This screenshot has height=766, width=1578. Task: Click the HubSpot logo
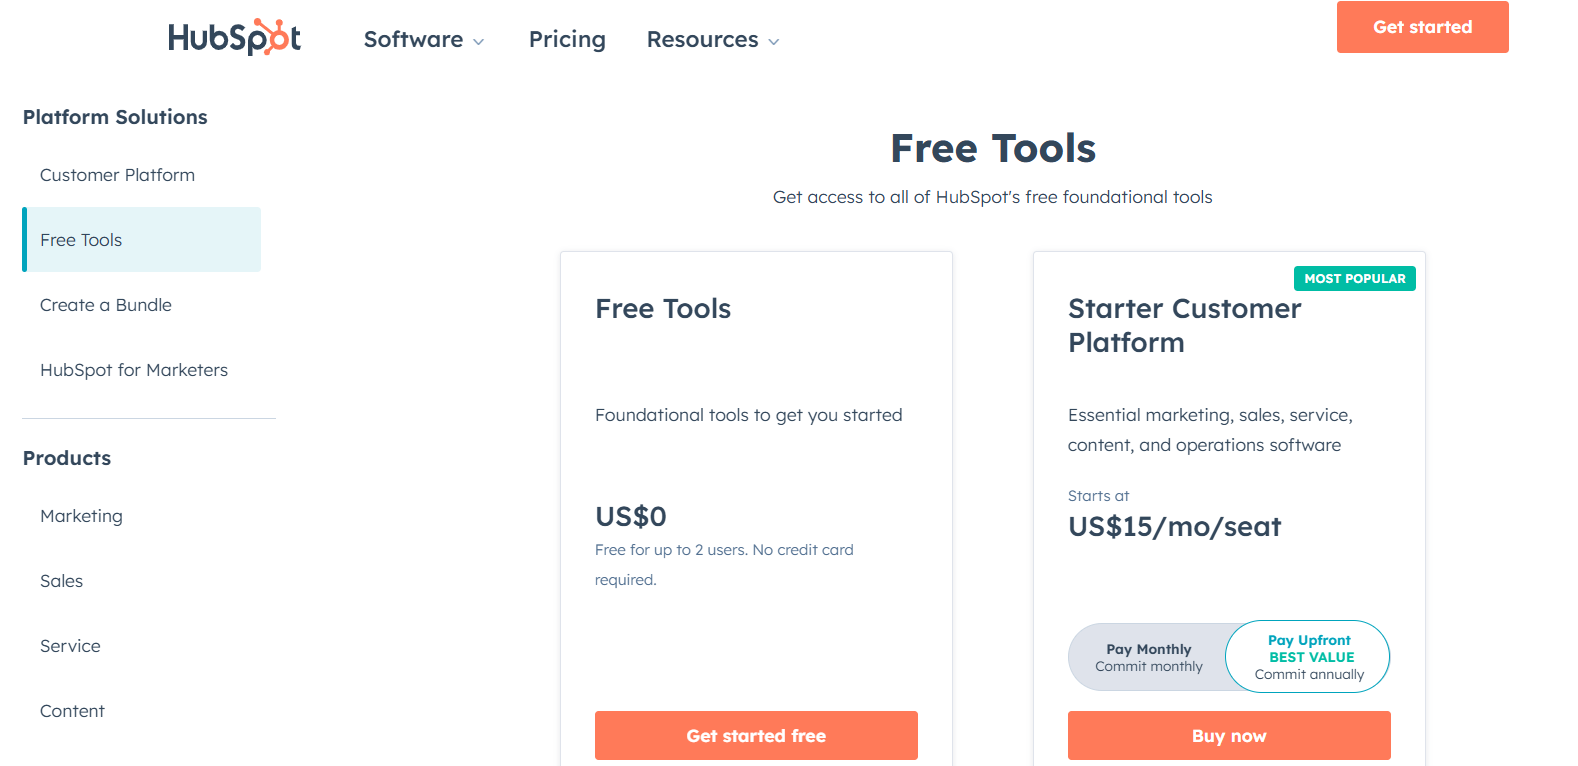[x=234, y=38]
